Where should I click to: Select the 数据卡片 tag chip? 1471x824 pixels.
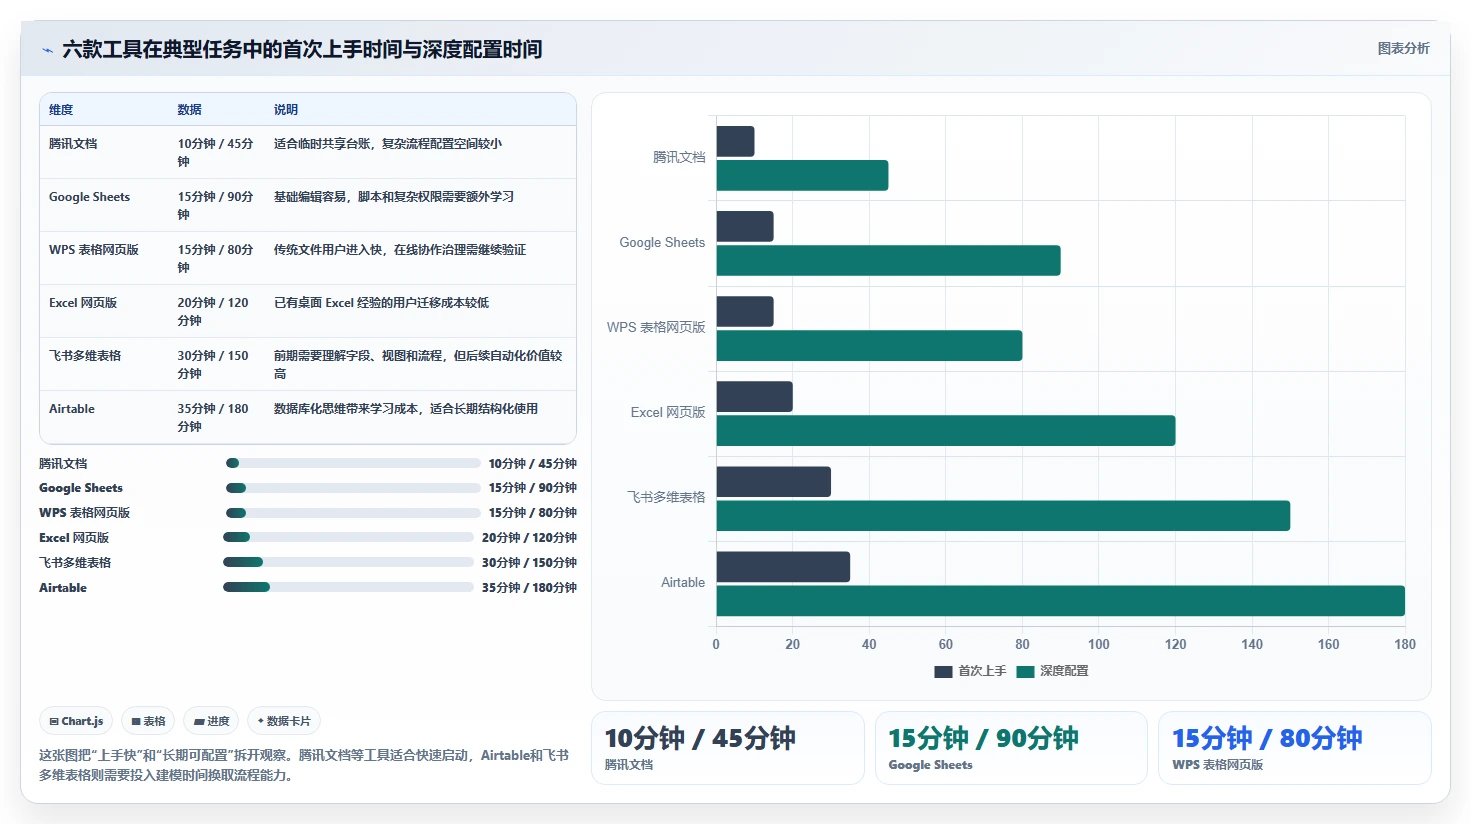point(284,721)
